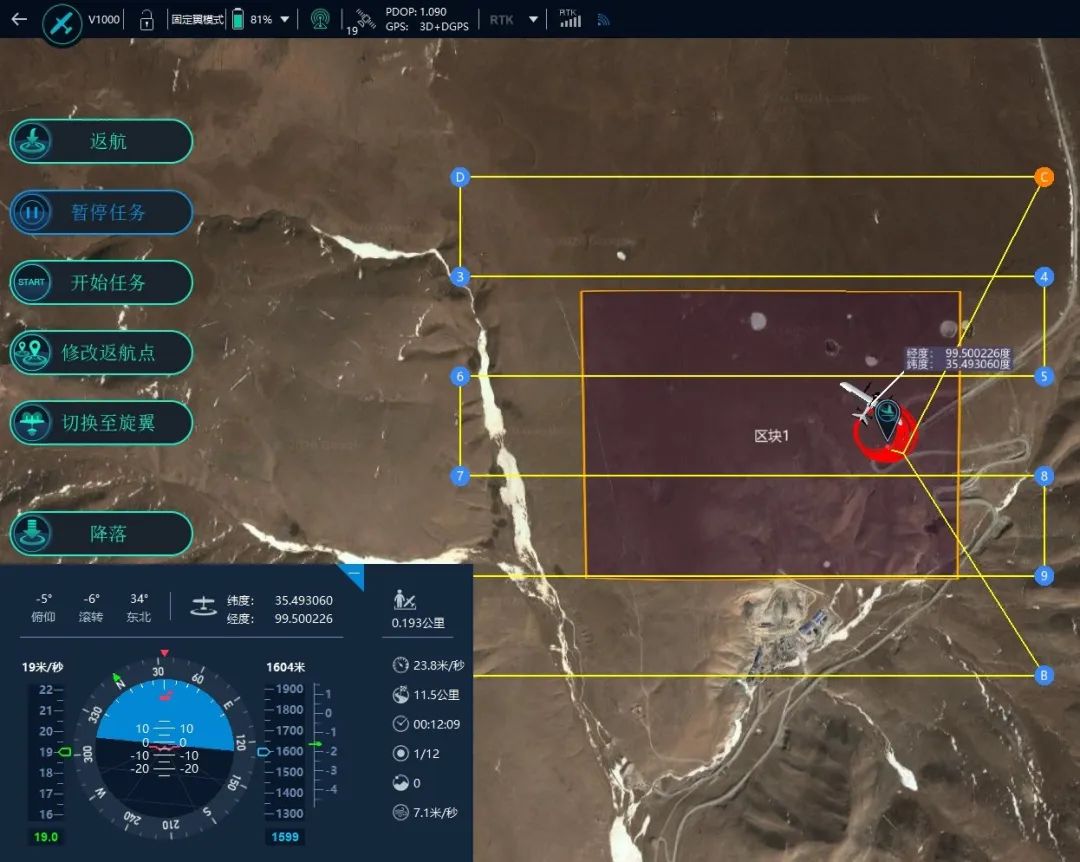1080x862 pixels.
Task: Click the home point marker on map
Action: click(886, 422)
